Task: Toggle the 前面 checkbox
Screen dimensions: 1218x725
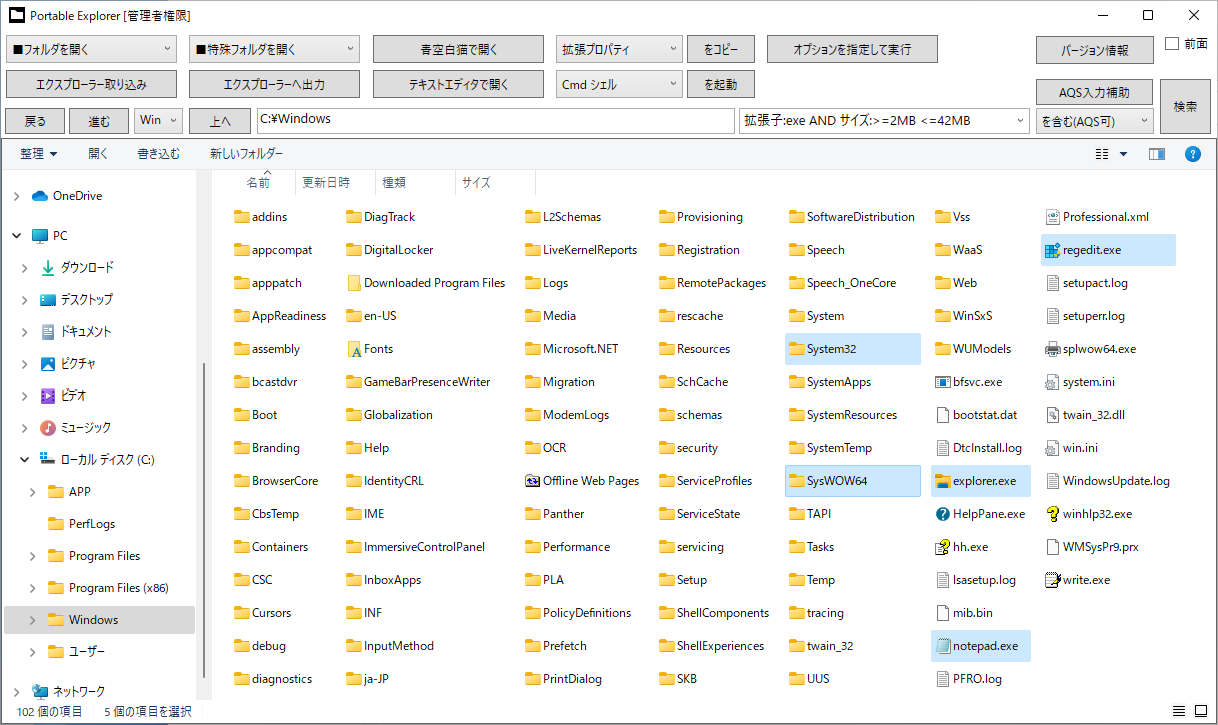Action: (x=1172, y=44)
